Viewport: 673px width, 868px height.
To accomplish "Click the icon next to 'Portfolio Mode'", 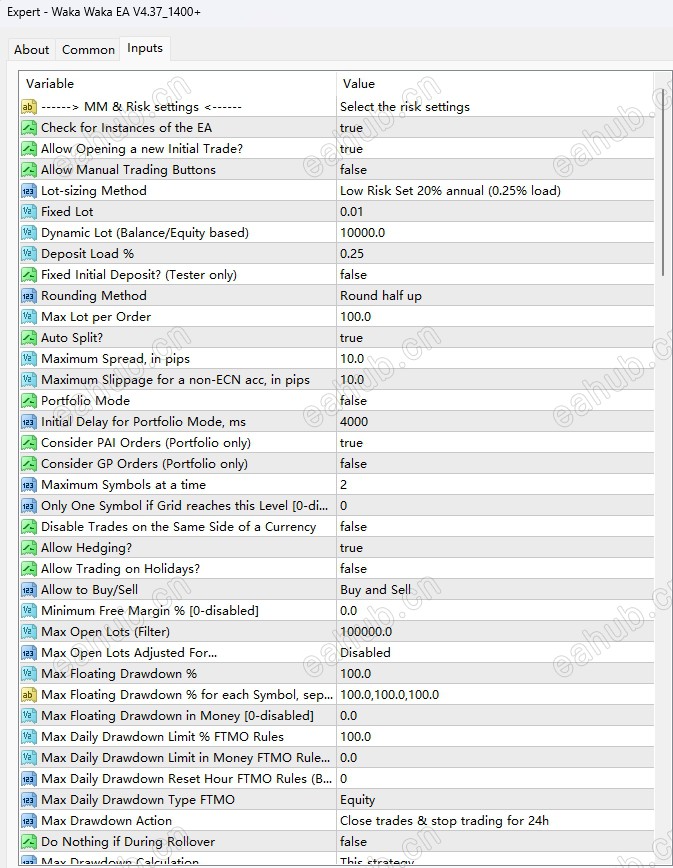I will pyautogui.click(x=29, y=401).
